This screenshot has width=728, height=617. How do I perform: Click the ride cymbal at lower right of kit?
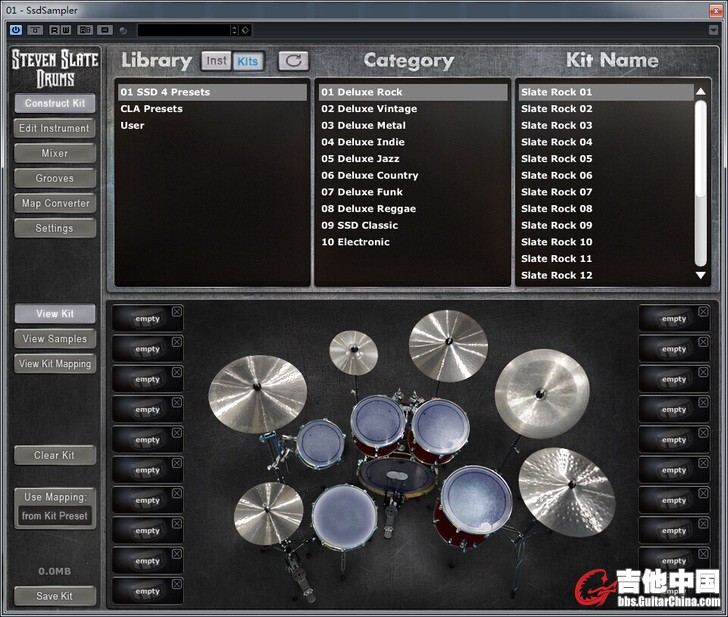[566, 492]
